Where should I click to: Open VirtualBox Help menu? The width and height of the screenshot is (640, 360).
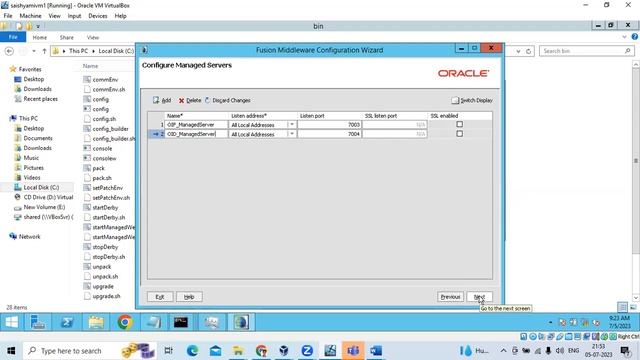coord(120,16)
